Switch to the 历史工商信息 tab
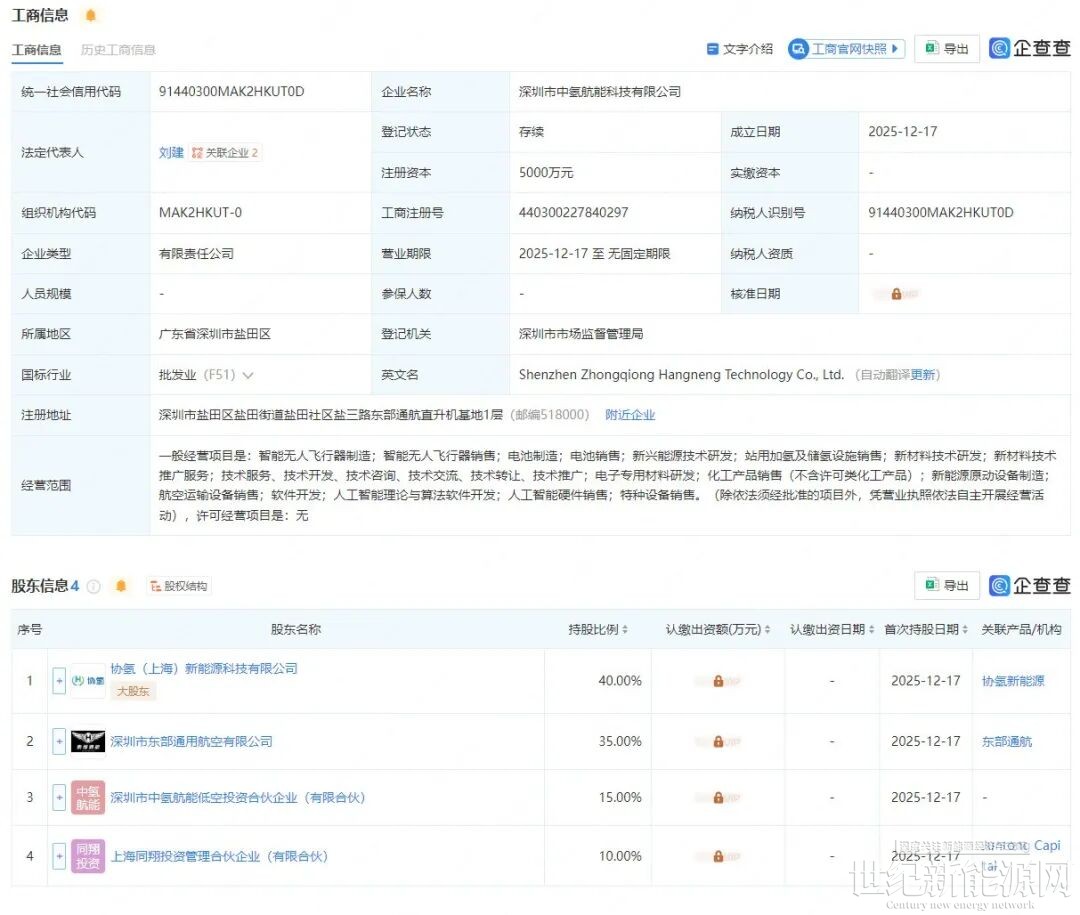 117,49
